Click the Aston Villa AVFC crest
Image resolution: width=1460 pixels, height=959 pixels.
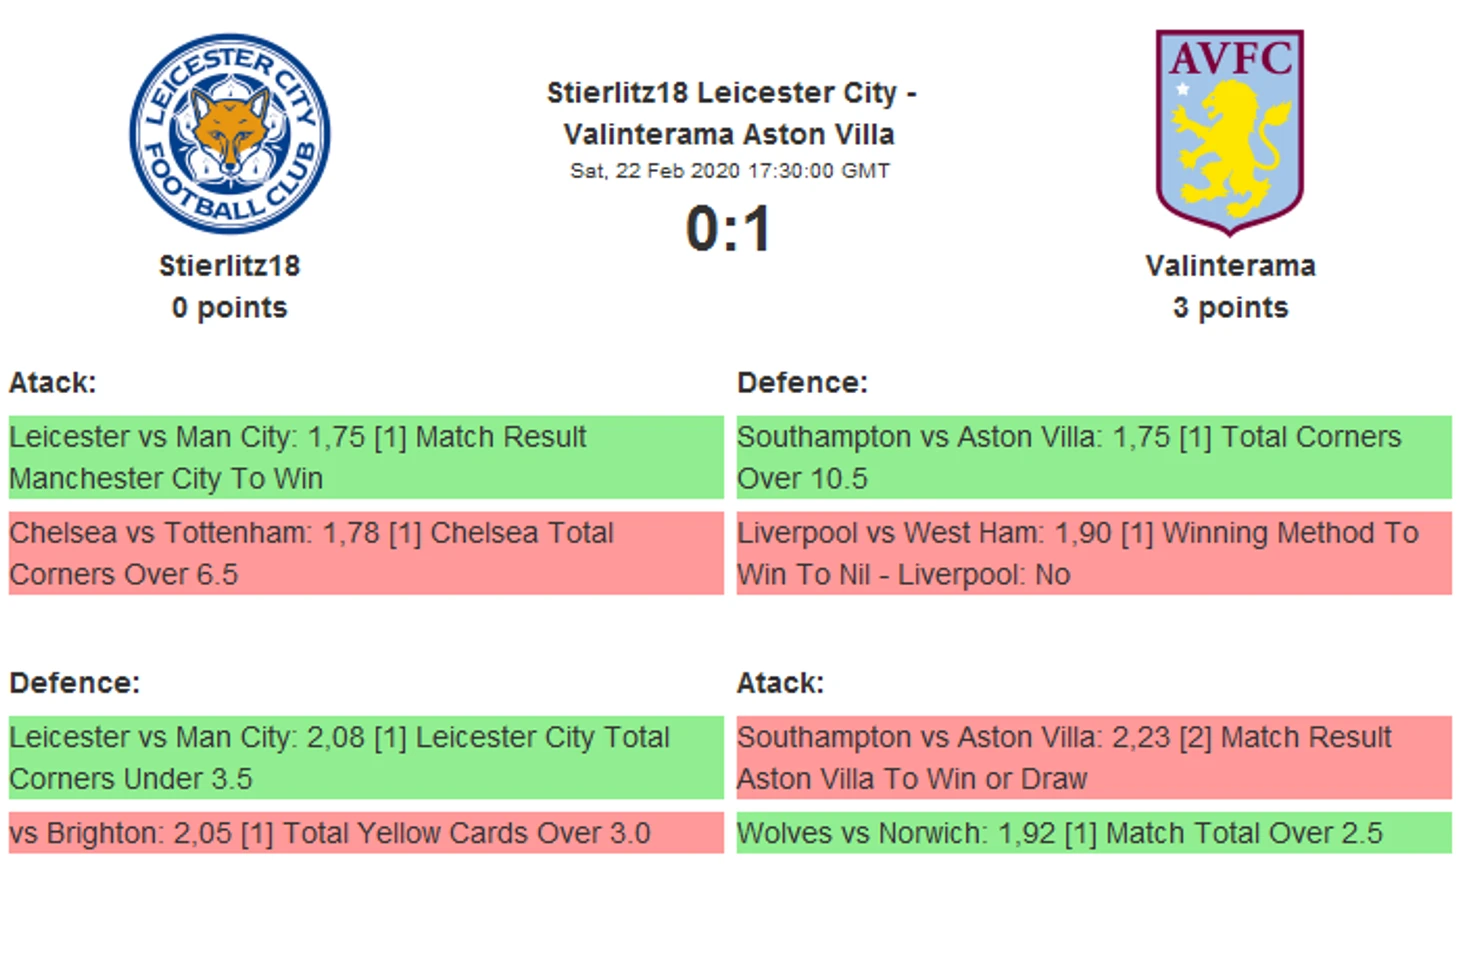point(1230,133)
